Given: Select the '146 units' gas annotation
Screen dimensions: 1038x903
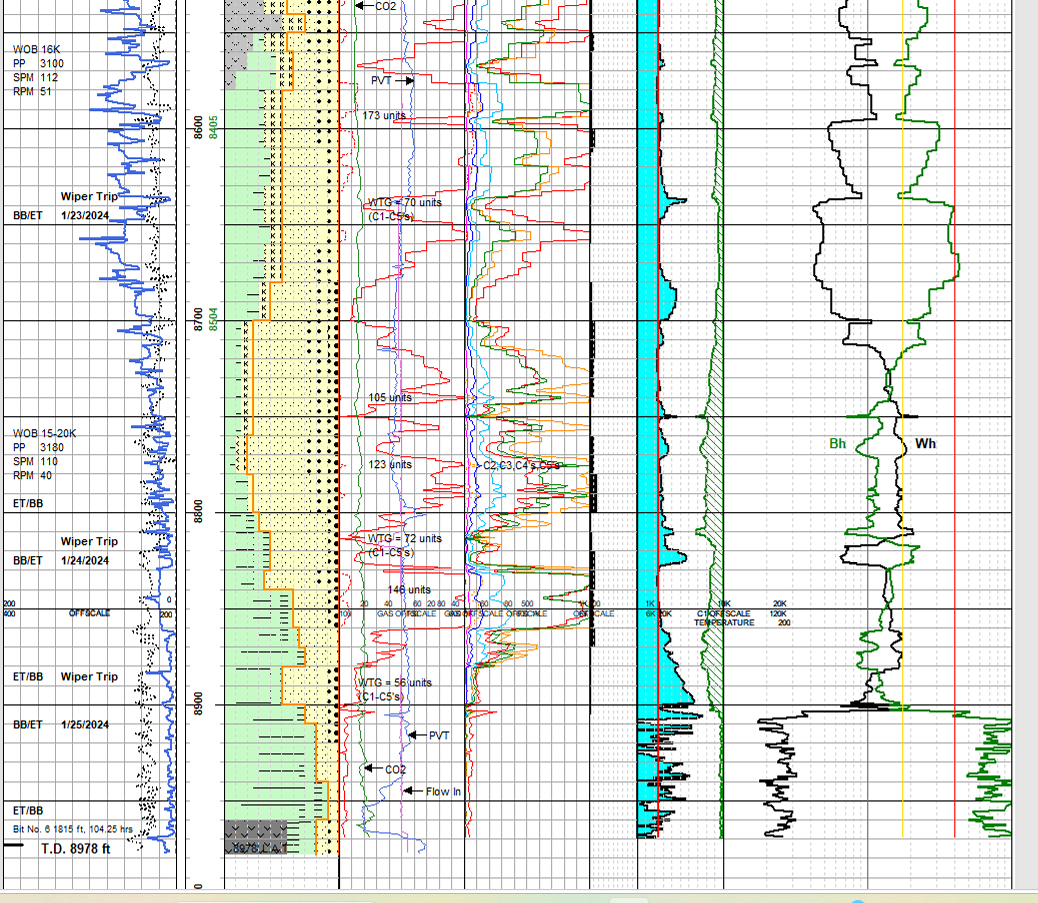Looking at the screenshot, I should (x=409, y=589).
